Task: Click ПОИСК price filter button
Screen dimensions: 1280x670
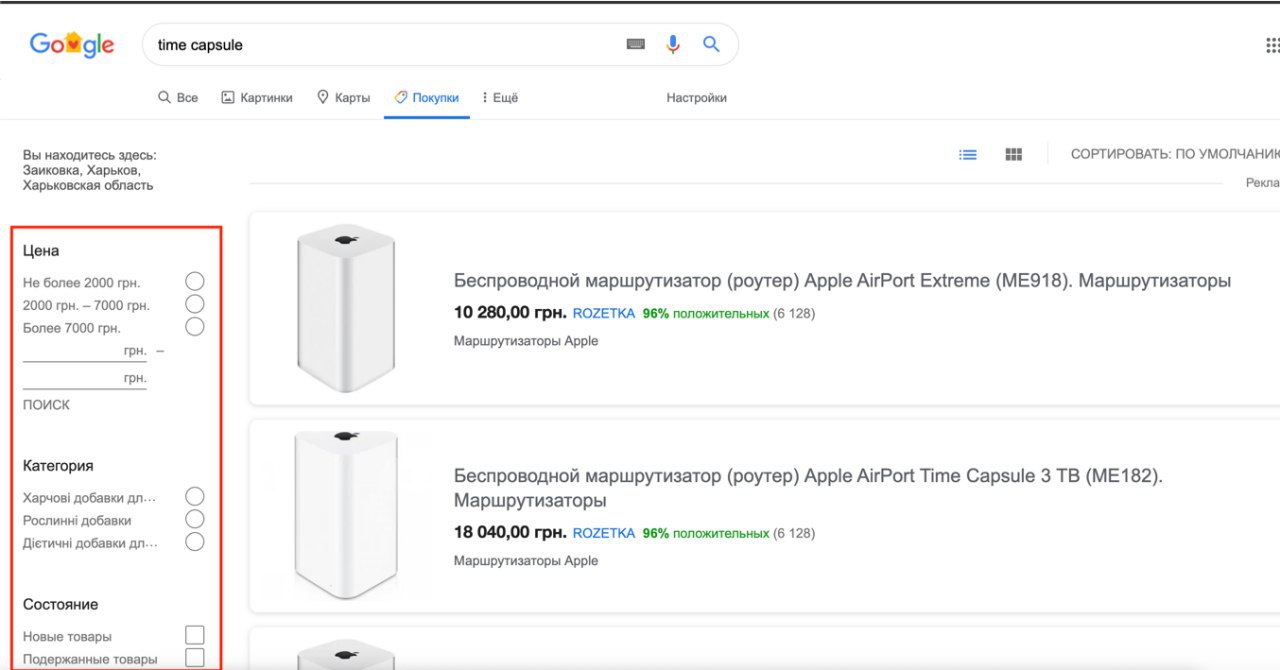Action: pos(47,405)
